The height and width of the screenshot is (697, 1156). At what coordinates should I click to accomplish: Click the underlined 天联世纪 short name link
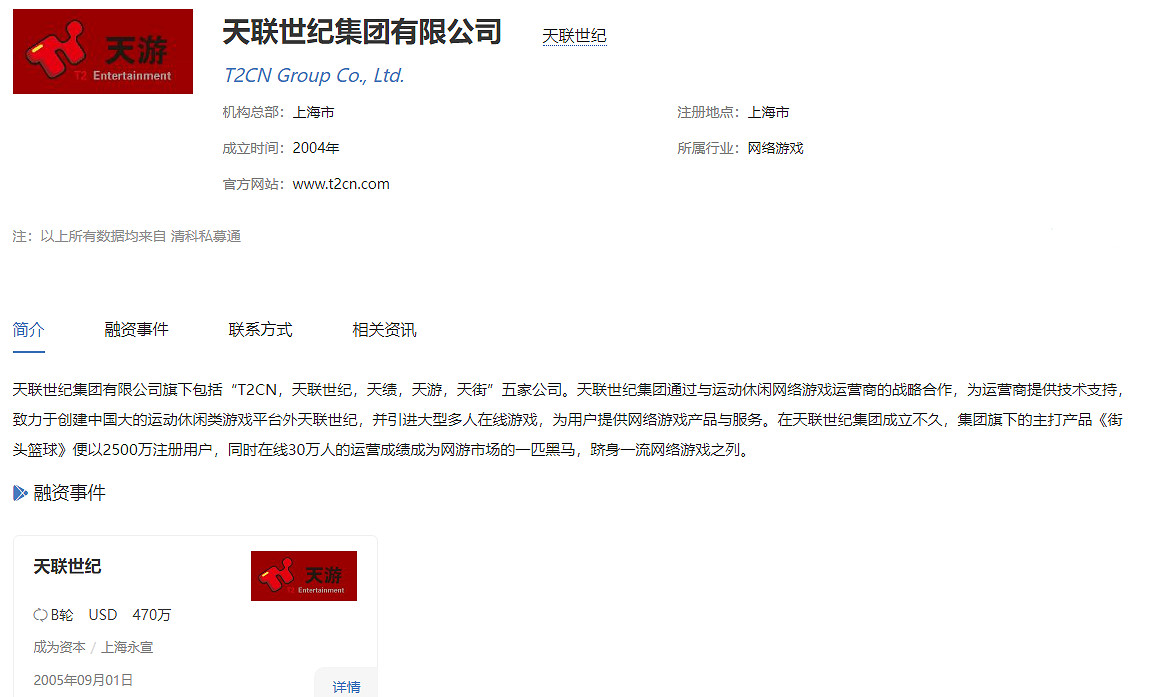pyautogui.click(x=574, y=36)
